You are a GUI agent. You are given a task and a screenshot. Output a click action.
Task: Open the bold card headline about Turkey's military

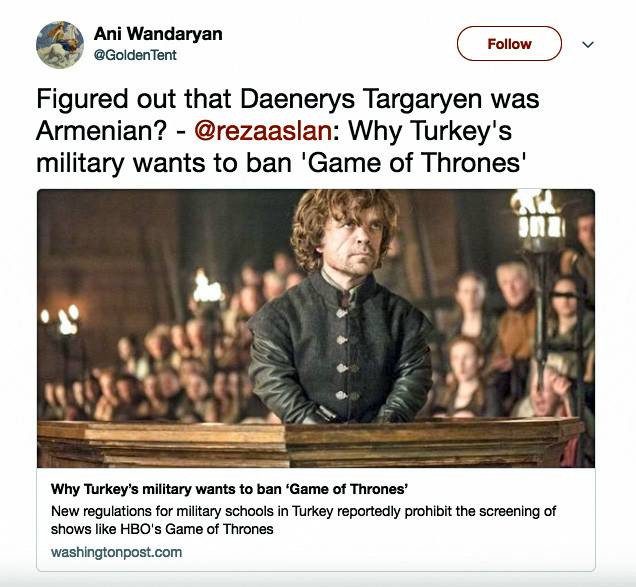click(x=229, y=489)
